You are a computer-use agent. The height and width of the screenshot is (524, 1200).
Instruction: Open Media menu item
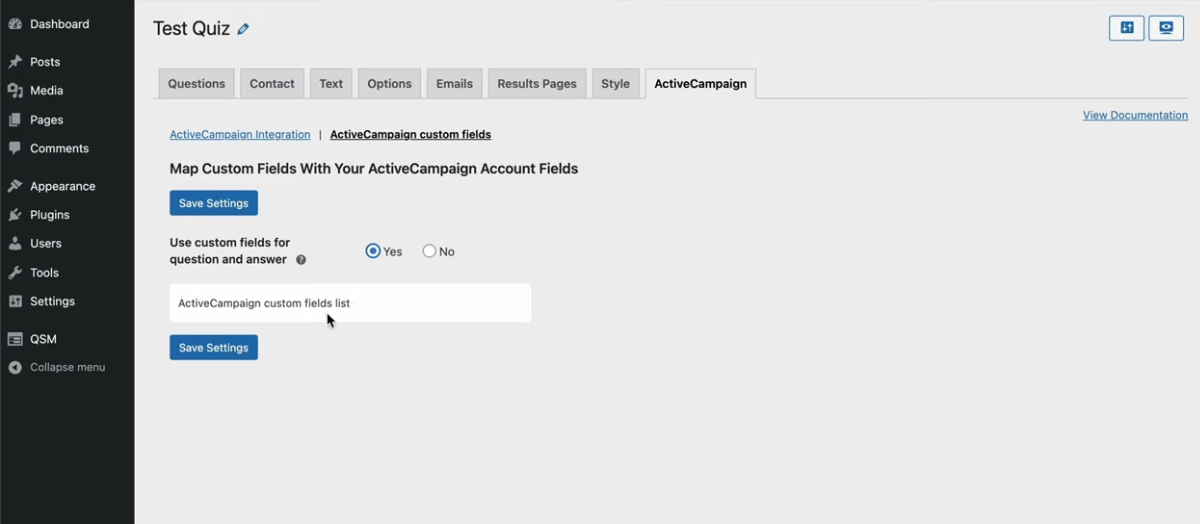[46, 91]
